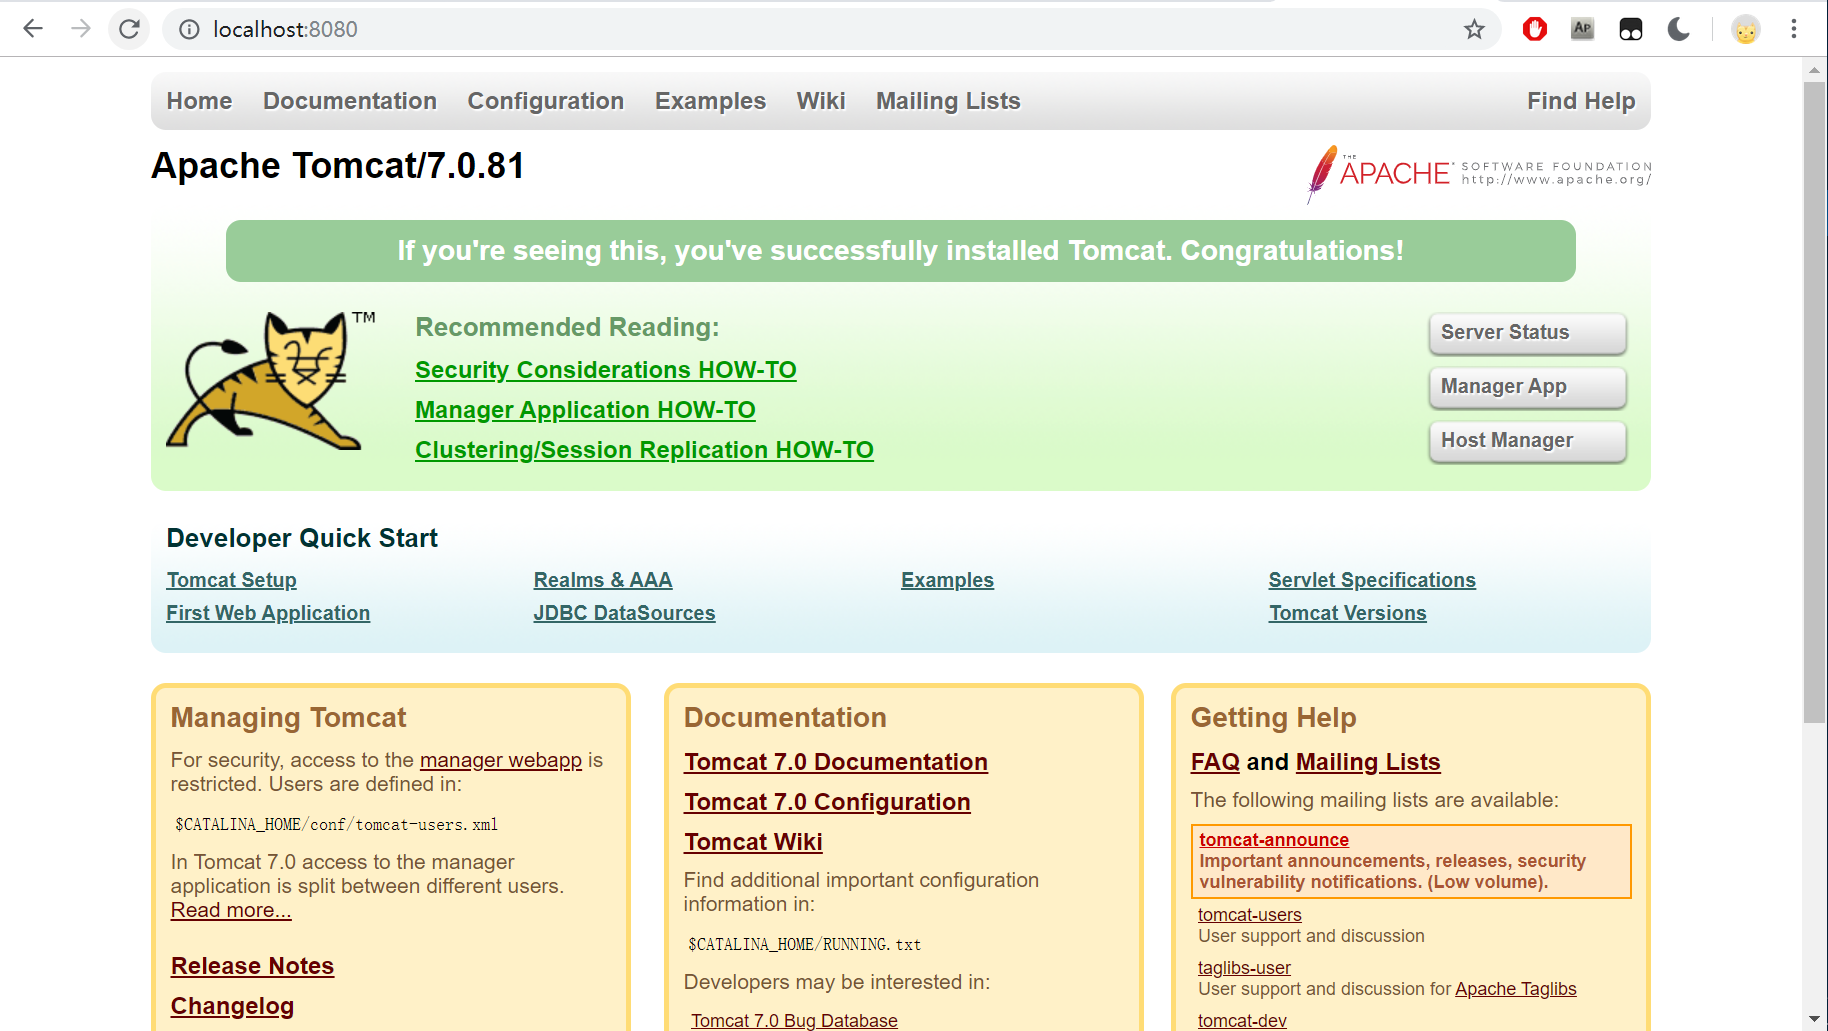
Task: Reload the localhost page
Action: 129,29
